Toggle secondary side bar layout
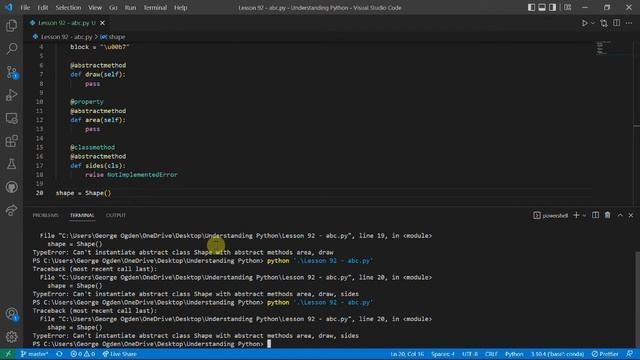 (x=552, y=7)
